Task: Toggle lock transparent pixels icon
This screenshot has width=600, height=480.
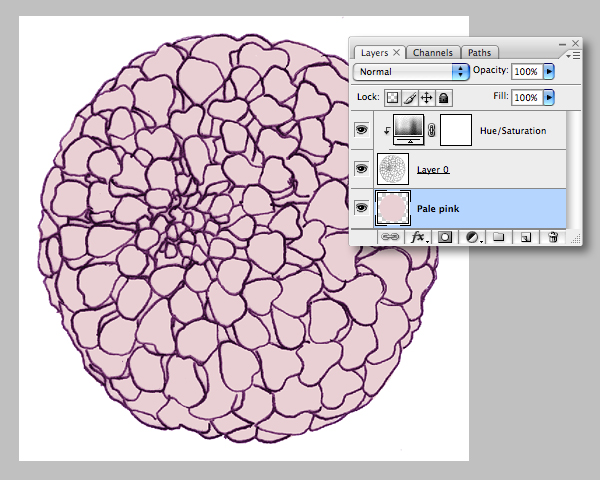Action: pyautogui.click(x=392, y=98)
